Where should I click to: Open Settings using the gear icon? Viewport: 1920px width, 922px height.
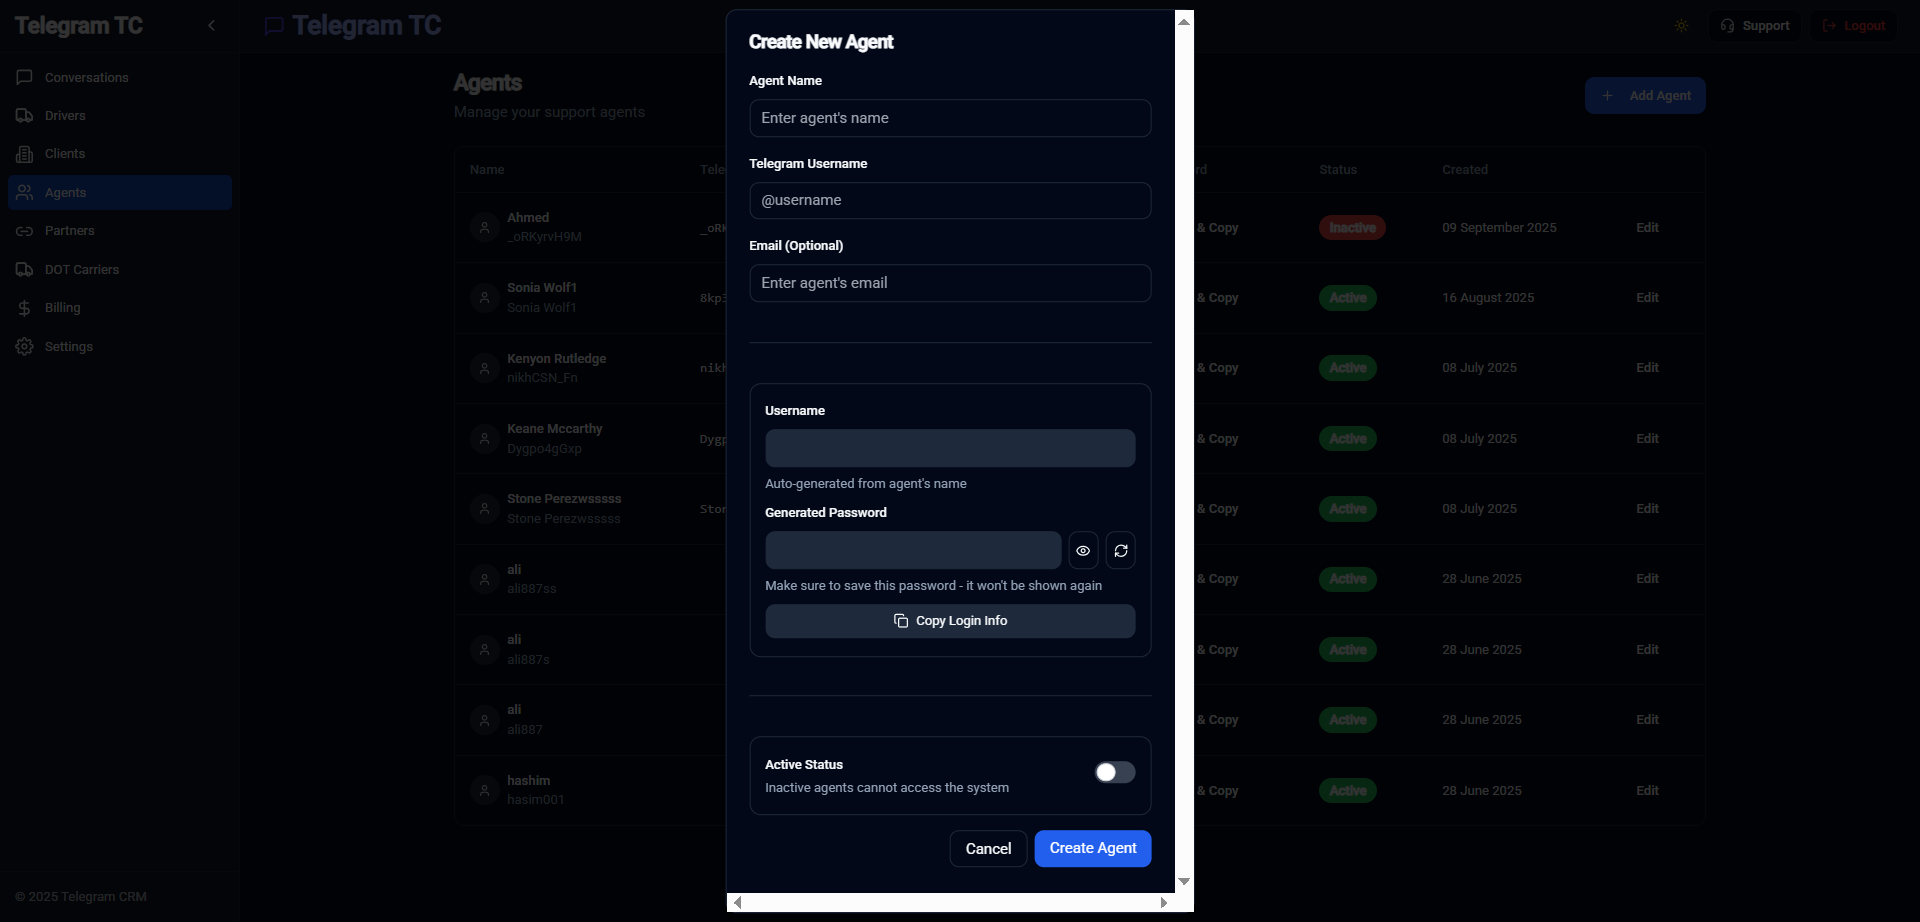(x=25, y=346)
